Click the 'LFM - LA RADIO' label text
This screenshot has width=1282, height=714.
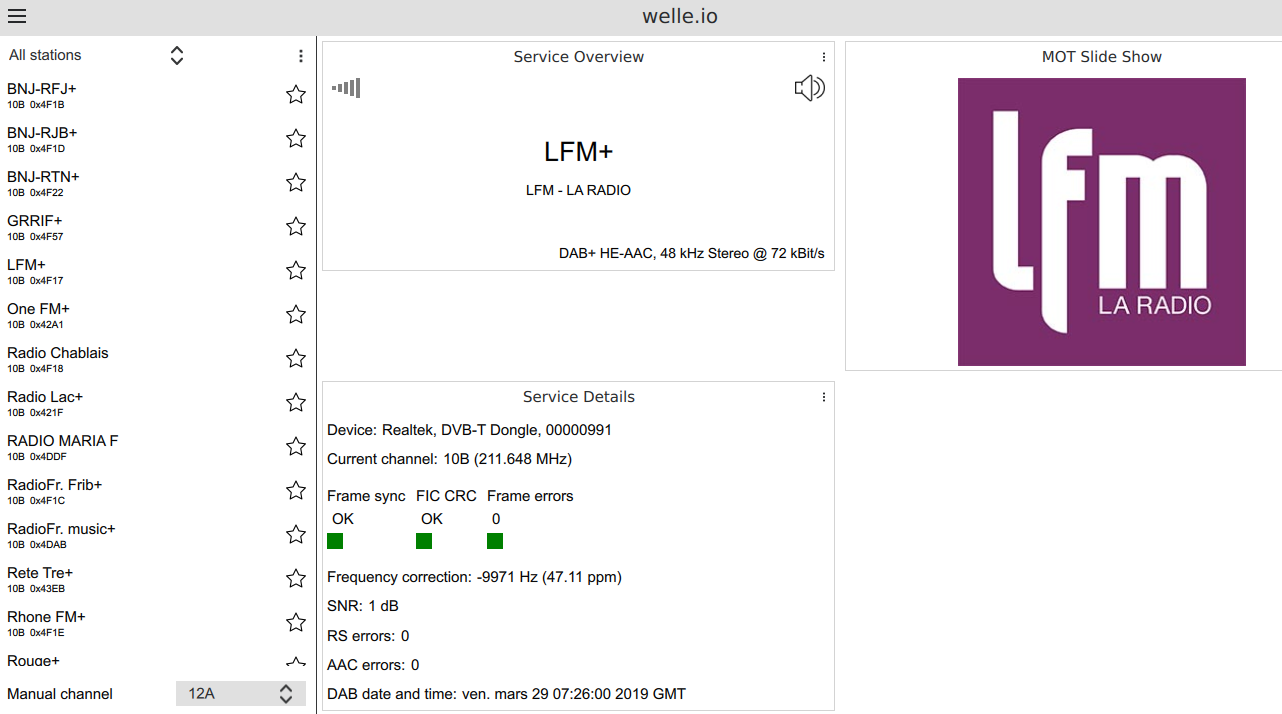click(578, 190)
